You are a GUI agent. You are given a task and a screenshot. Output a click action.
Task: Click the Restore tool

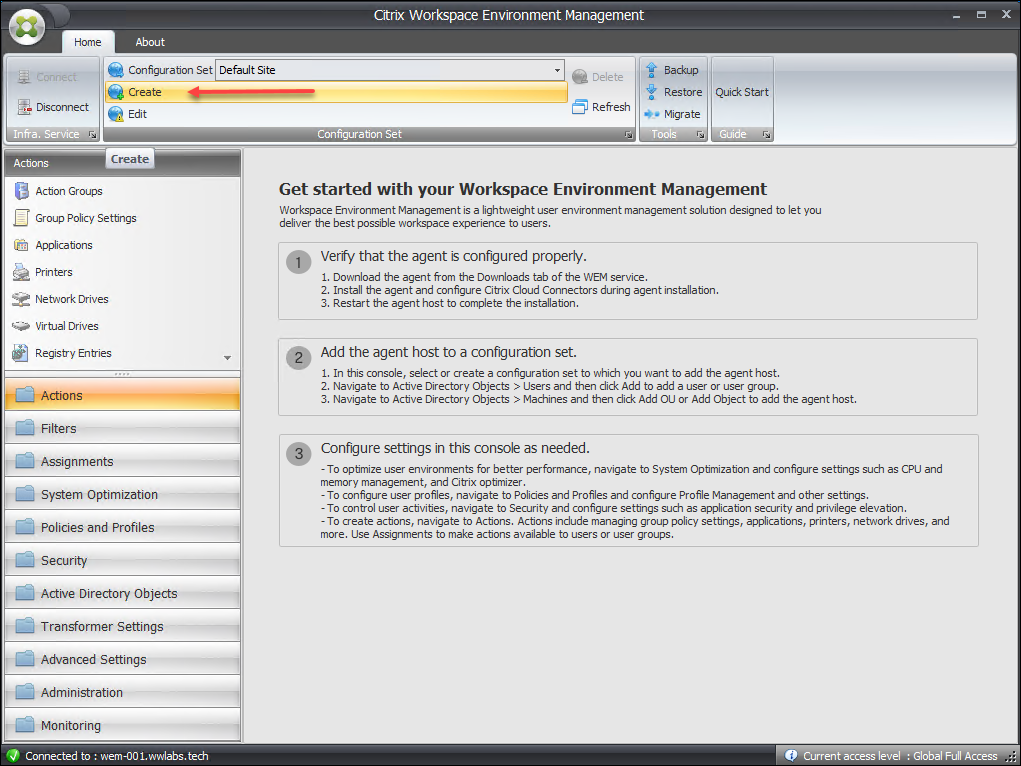[x=673, y=92]
